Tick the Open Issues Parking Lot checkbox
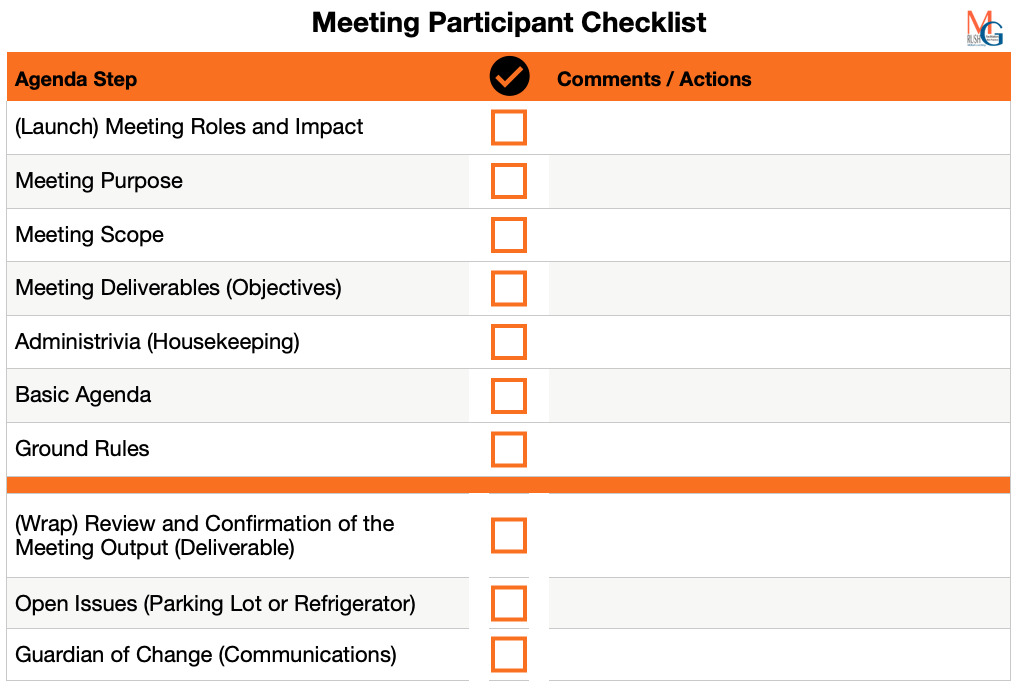This screenshot has height=687, width=1017. (x=508, y=603)
